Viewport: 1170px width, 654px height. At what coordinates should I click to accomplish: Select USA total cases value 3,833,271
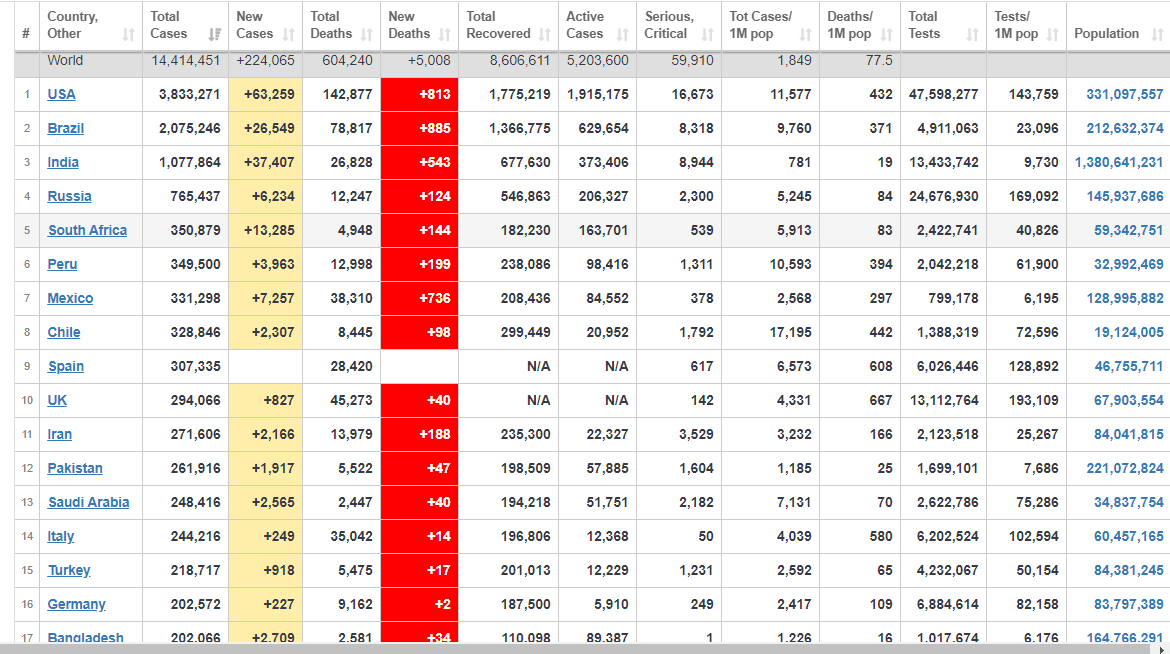(x=190, y=94)
